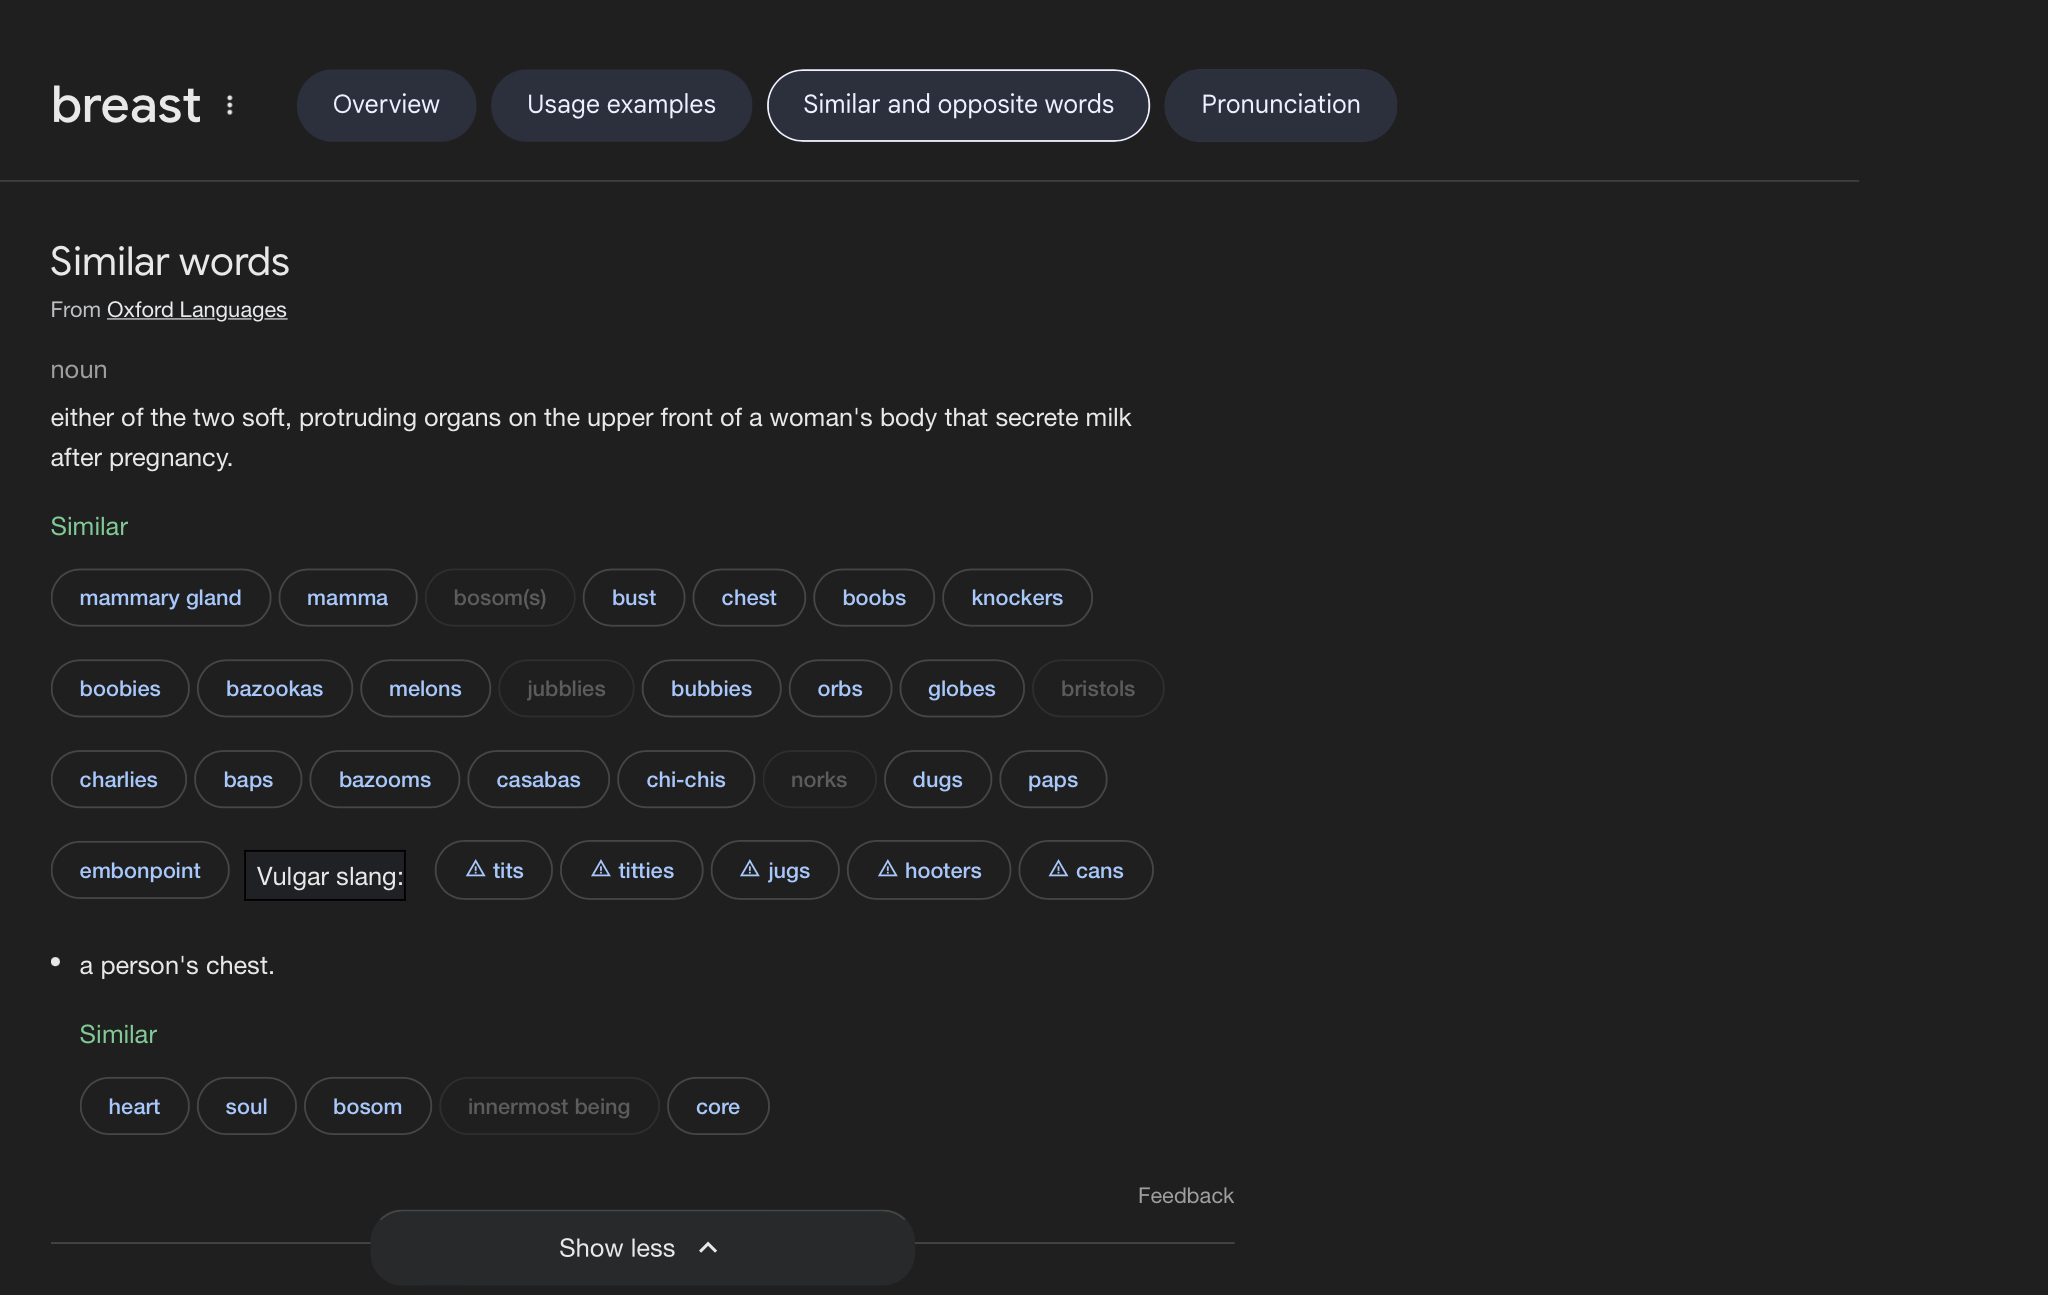Select the globes synonym chip
This screenshot has height=1295, width=2048.
[x=961, y=689]
